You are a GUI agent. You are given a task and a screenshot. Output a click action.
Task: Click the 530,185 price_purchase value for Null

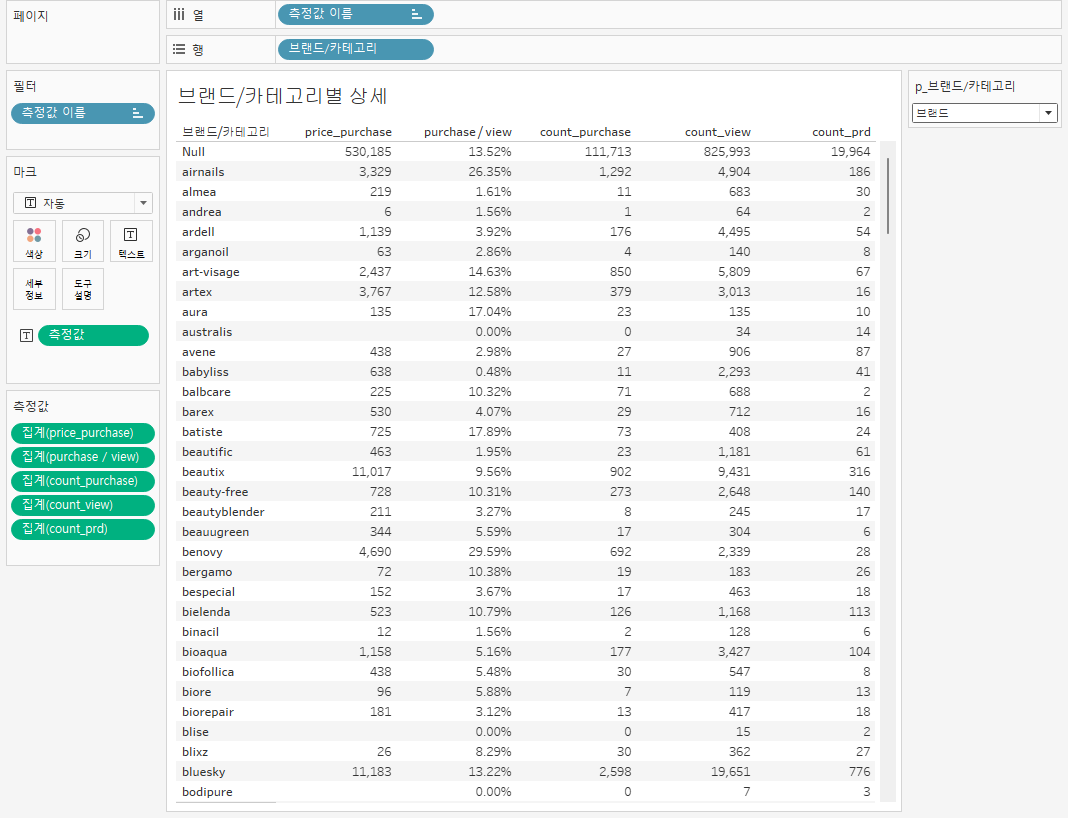(368, 152)
